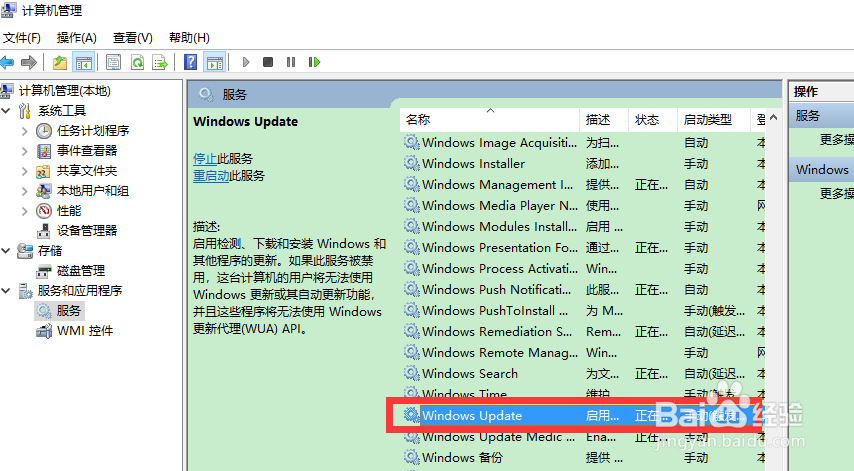This screenshot has height=471, width=854.
Task: Click the 停止 service link
Action: pyautogui.click(x=205, y=159)
